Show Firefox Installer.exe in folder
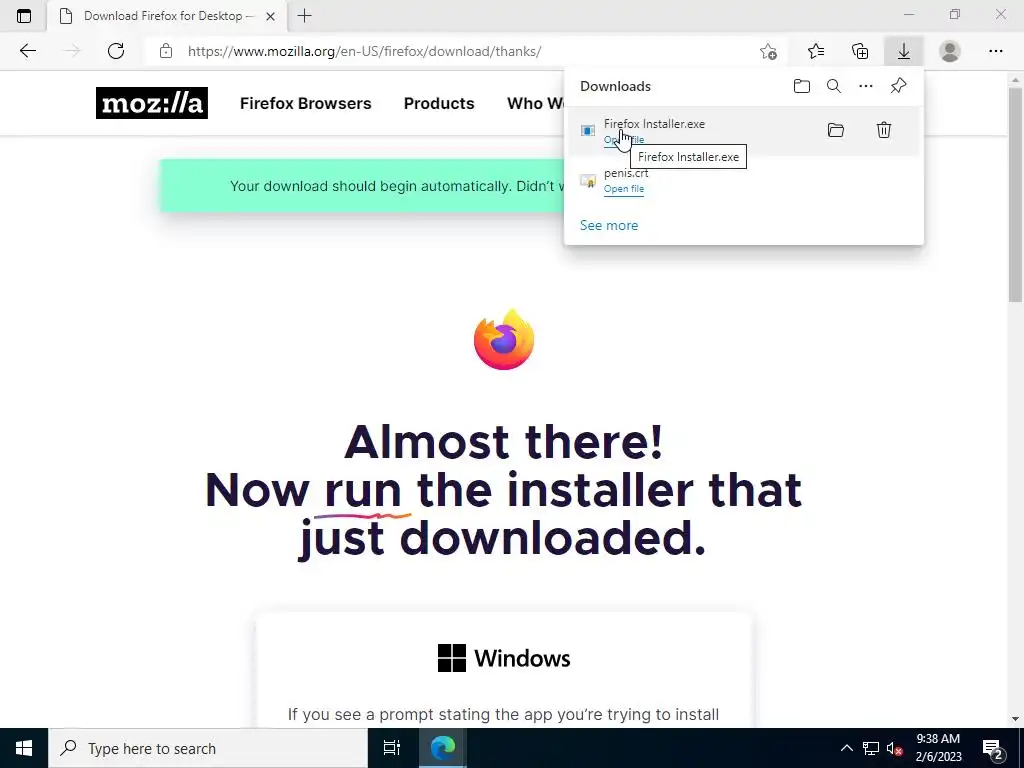 (x=836, y=130)
